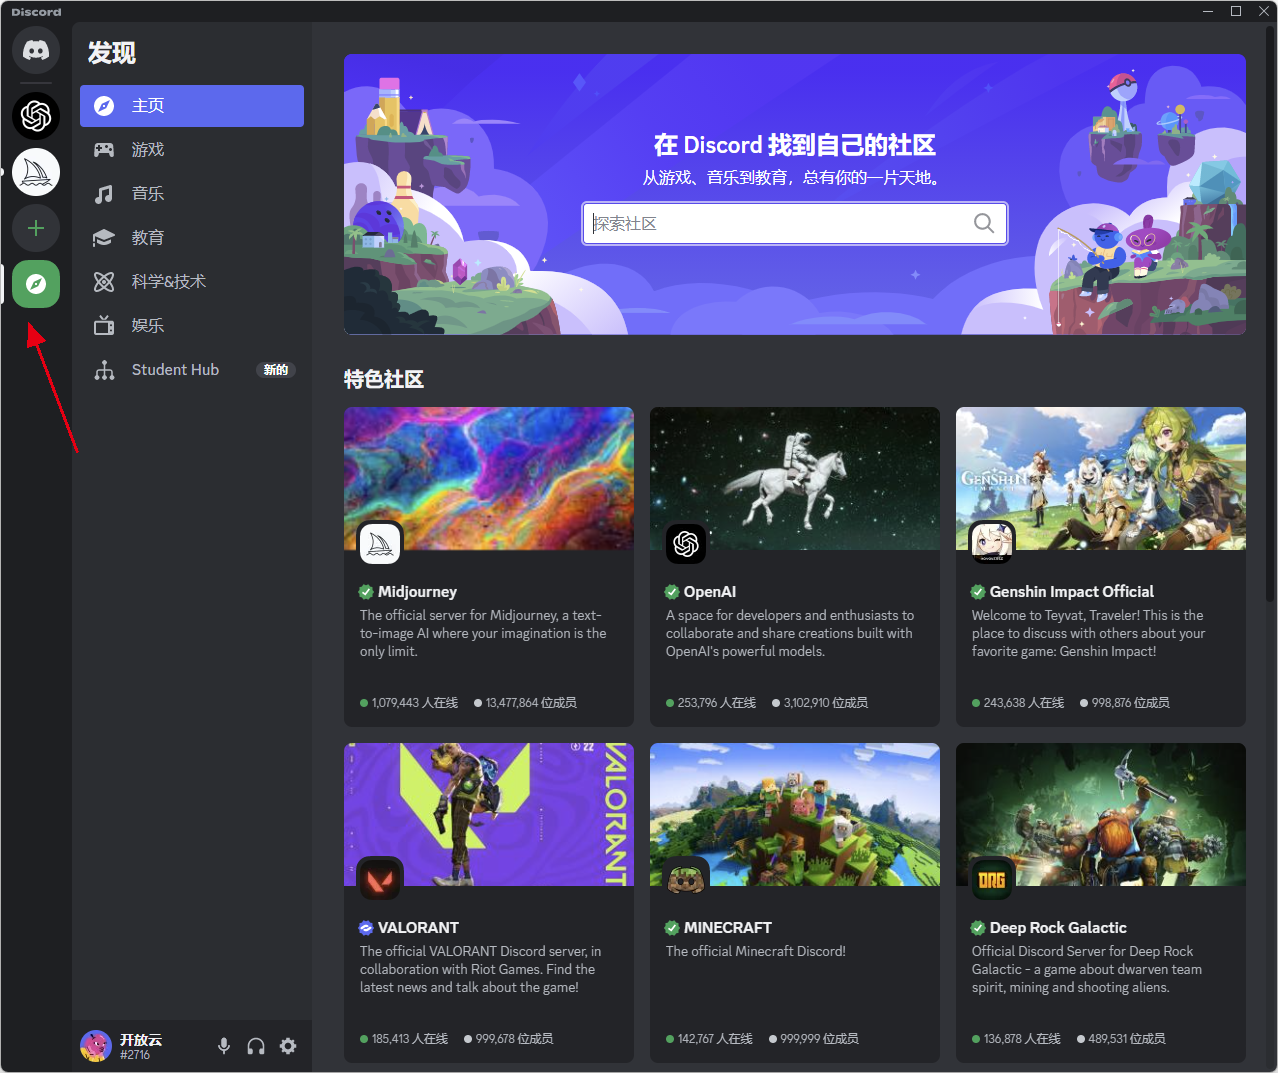The image size is (1278, 1073).
Task: Open Discord home direct messages icon
Action: [36, 50]
